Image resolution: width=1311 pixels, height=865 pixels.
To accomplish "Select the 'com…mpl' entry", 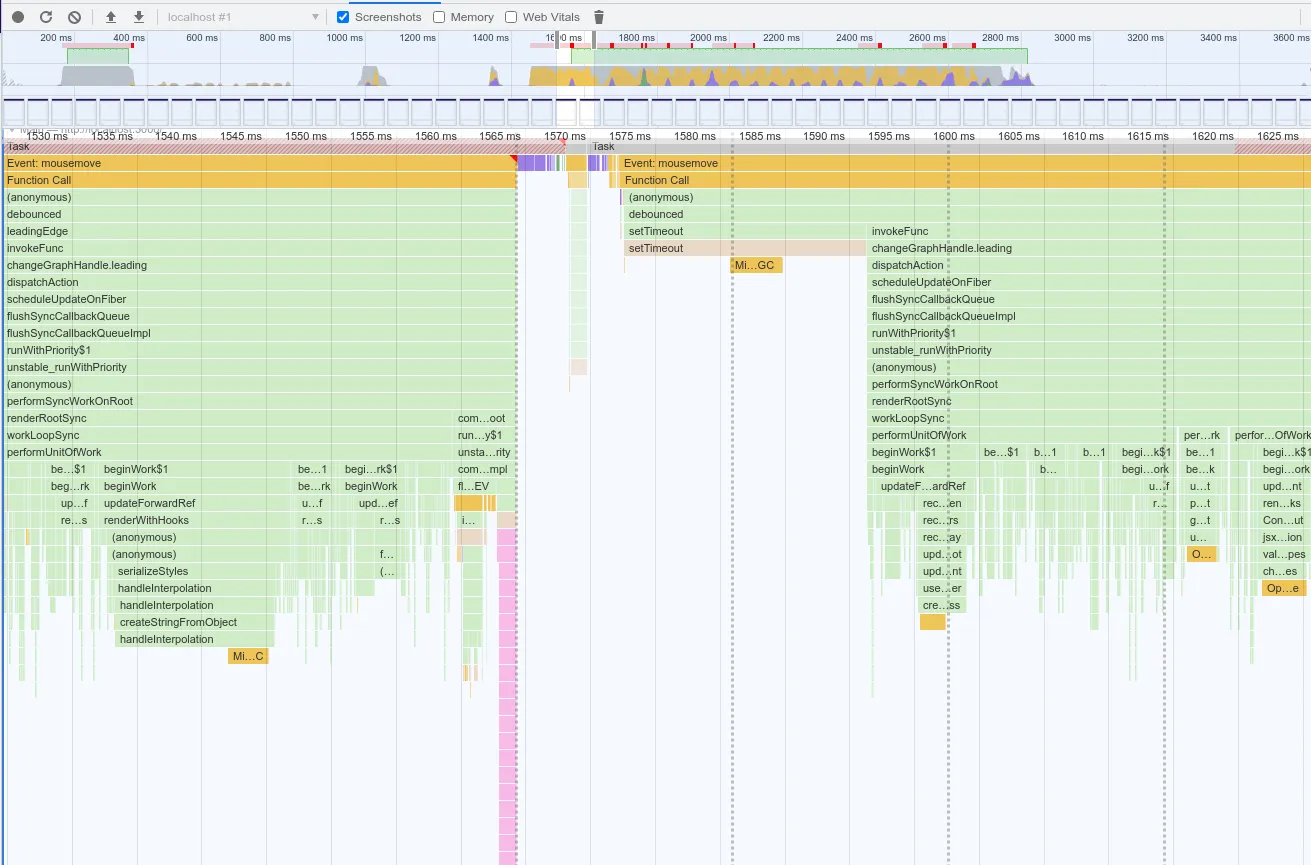I will (x=485, y=469).
